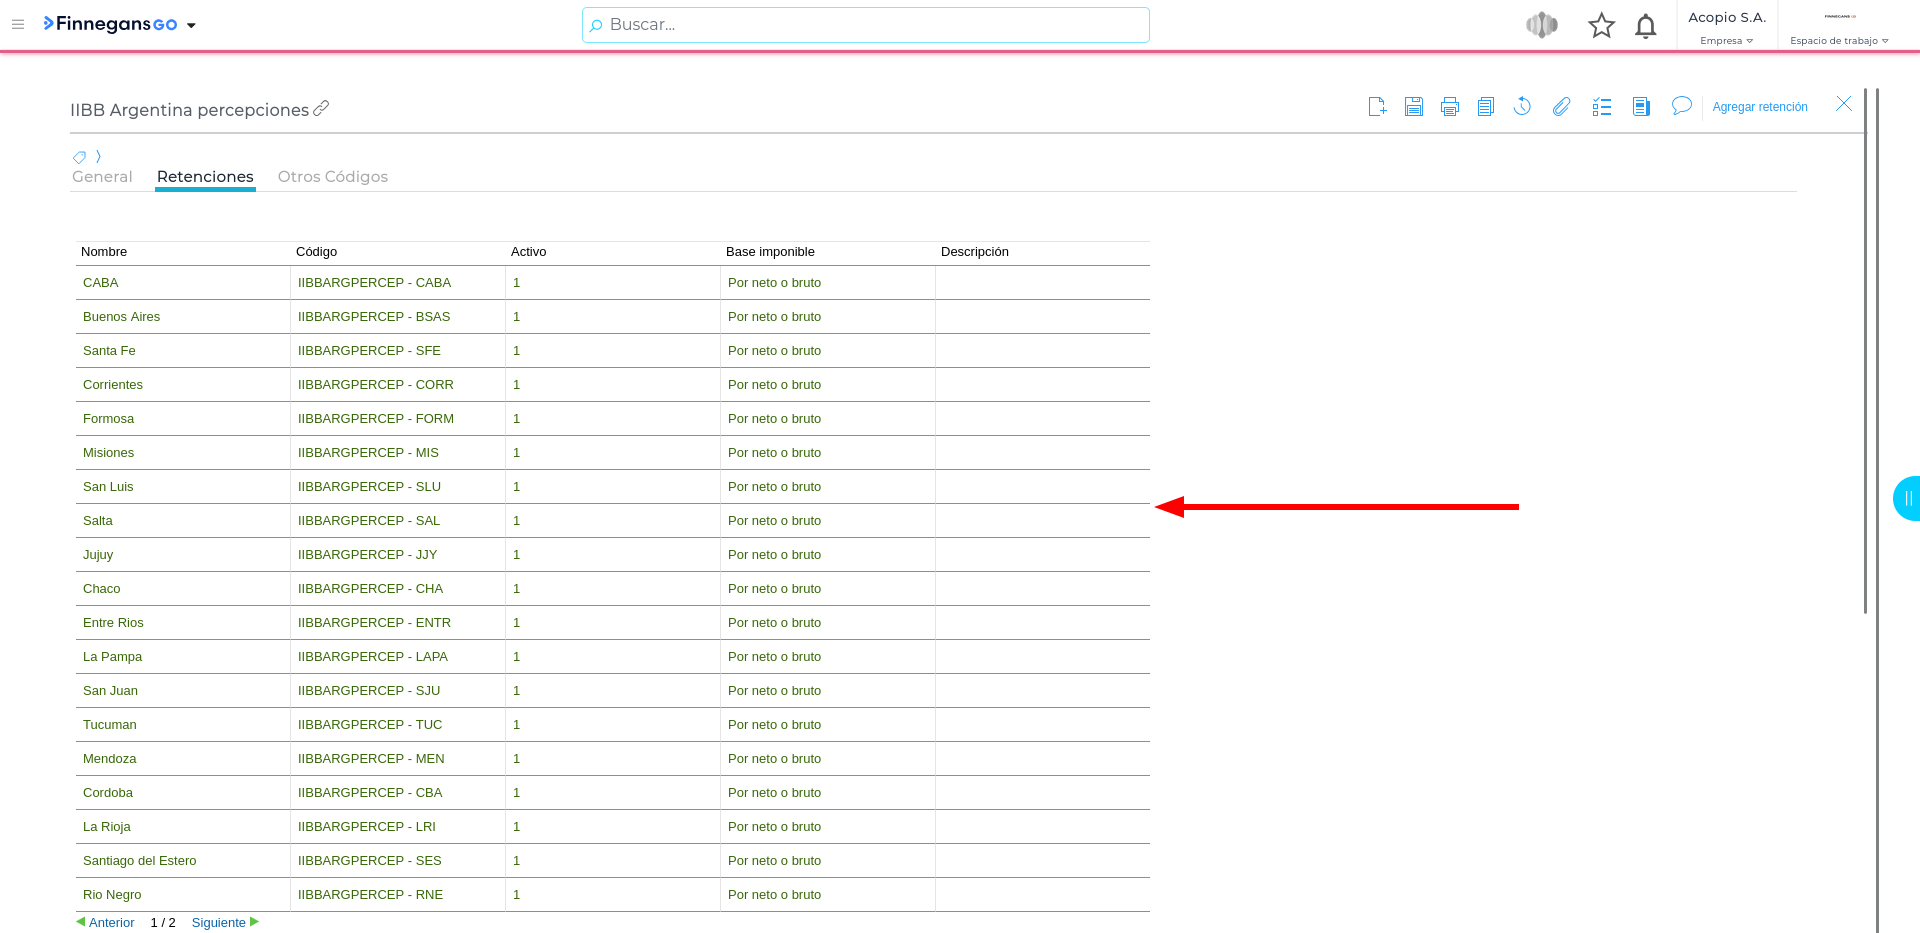Image resolution: width=1920 pixels, height=933 pixels.
Task: Open comments with speech bubble icon
Action: pos(1681,106)
